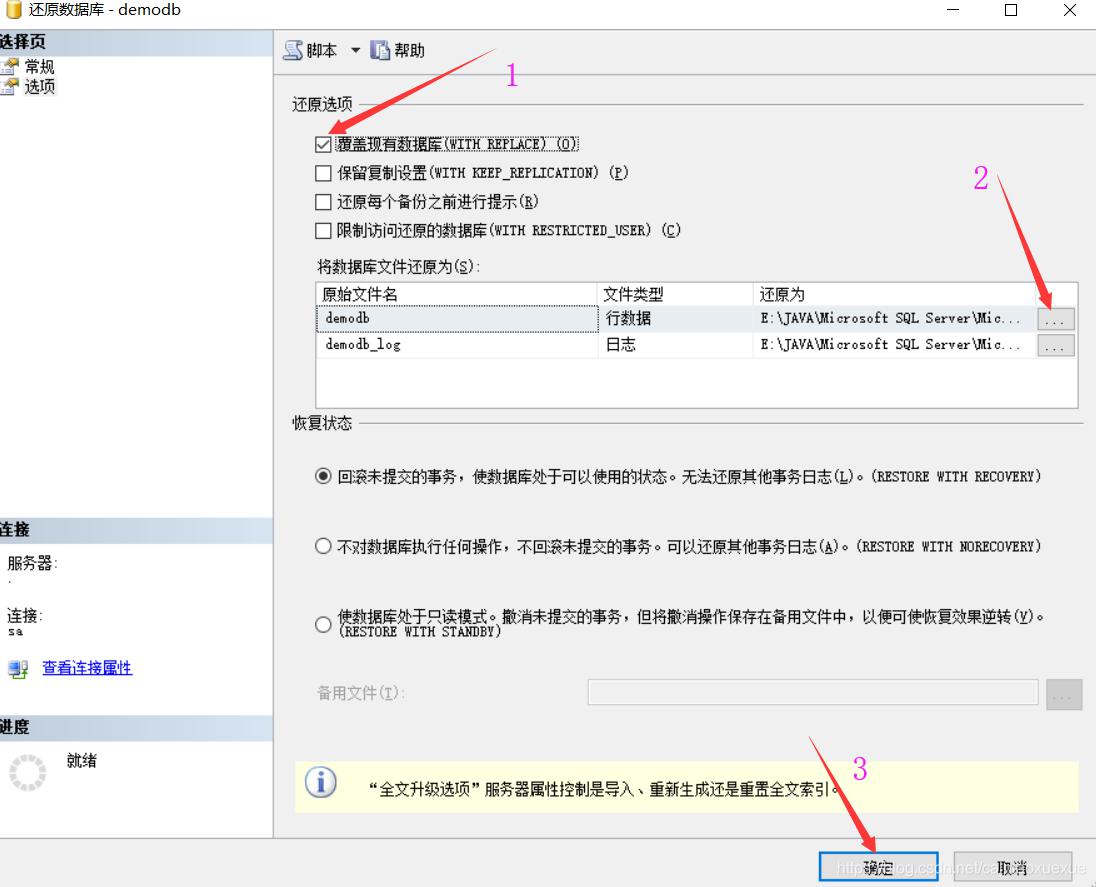The width and height of the screenshot is (1096, 887).
Task: Click the Script (脚本) toolbar icon
Action: [293, 50]
